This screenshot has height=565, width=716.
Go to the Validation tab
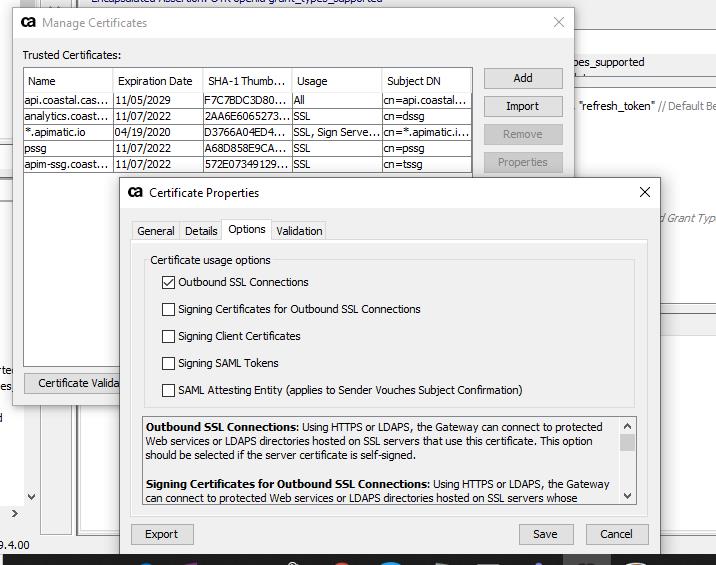tap(299, 231)
